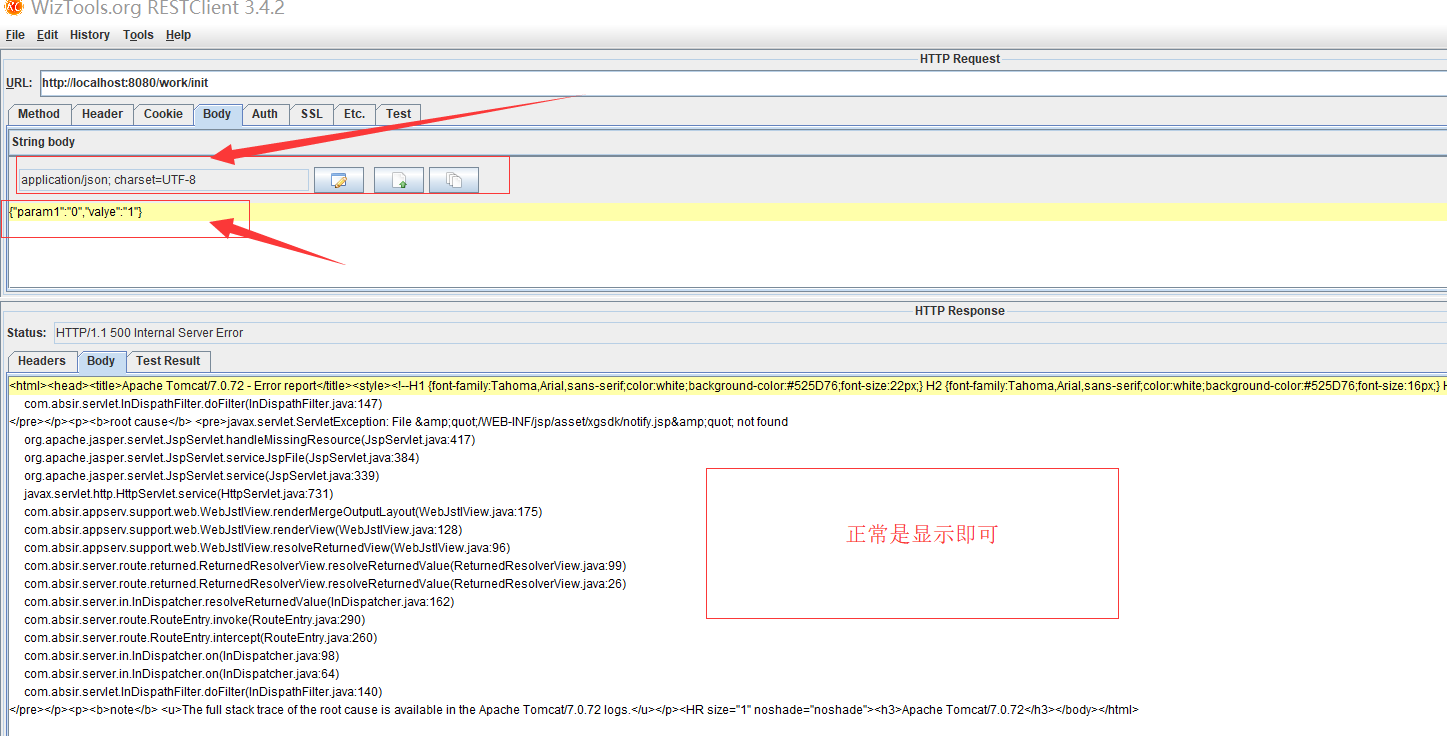Screen dimensions: 1447x736
Task: Click the URL field with localhost:8080/work/init
Action: click(x=743, y=83)
